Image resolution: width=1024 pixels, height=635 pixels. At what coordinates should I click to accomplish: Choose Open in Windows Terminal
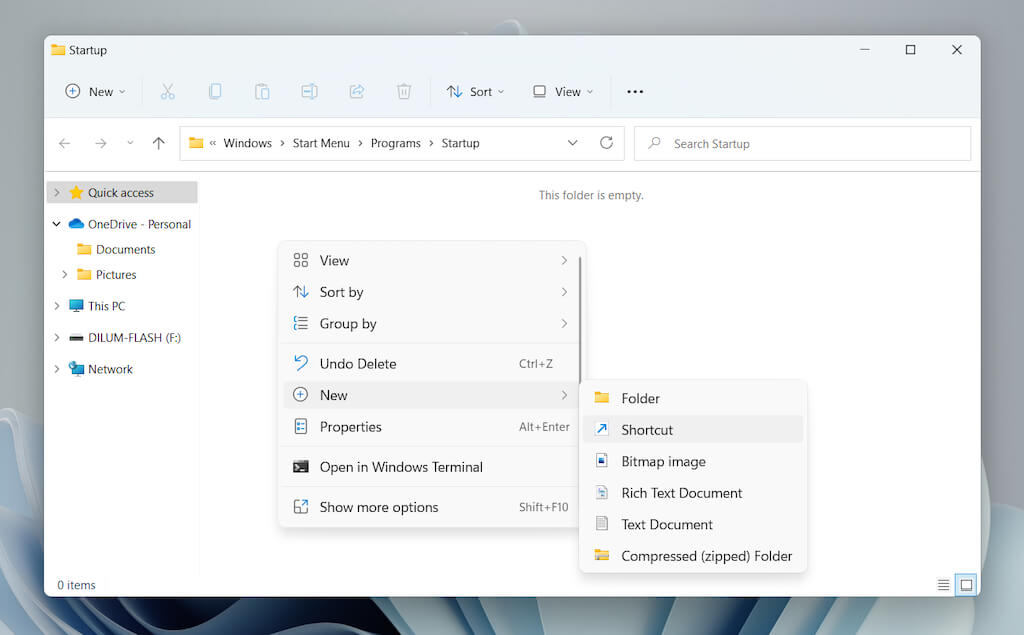point(400,467)
